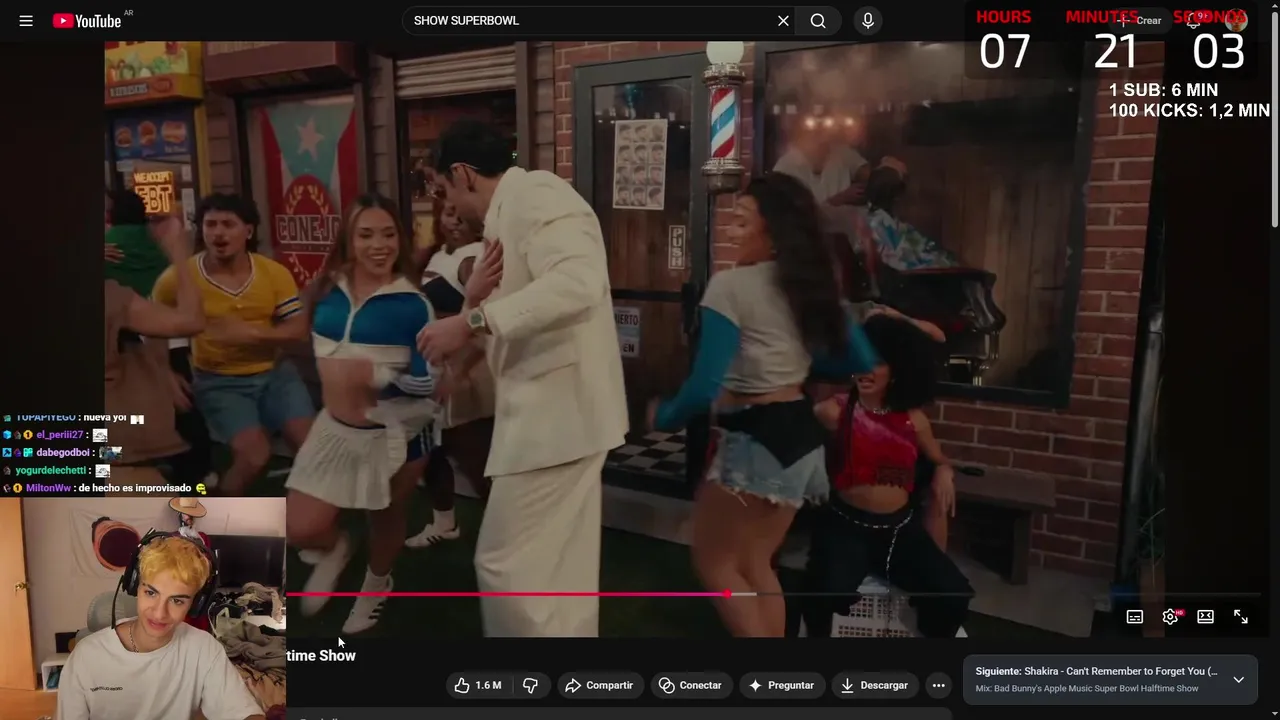This screenshot has height=720, width=1280.
Task: Click chat user MiltonWw name
Action: coord(48,489)
